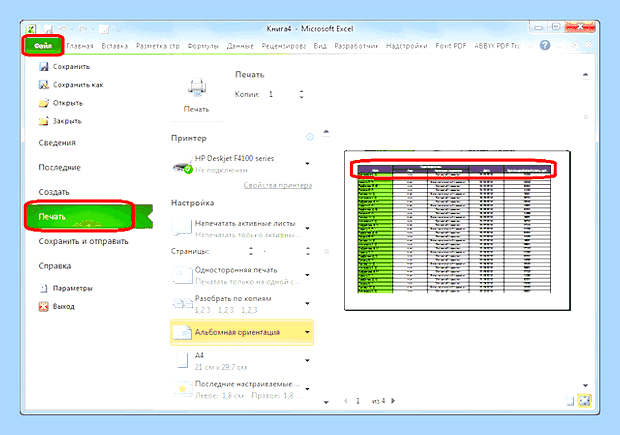This screenshot has height=435, width=620.
Task: Click preview scrollbar down arrow
Action: (x=586, y=385)
